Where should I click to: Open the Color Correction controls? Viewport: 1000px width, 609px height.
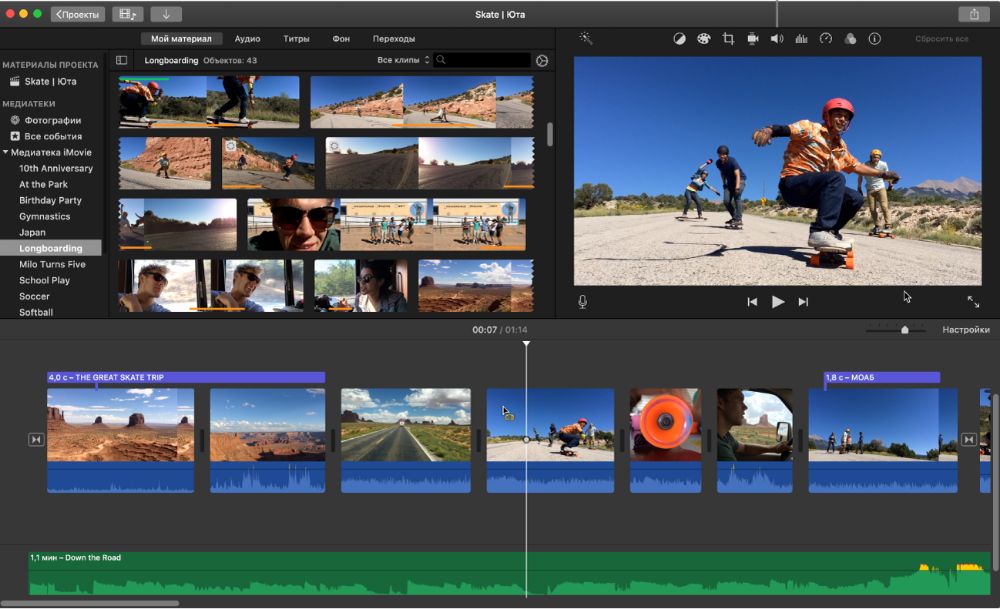click(x=703, y=38)
